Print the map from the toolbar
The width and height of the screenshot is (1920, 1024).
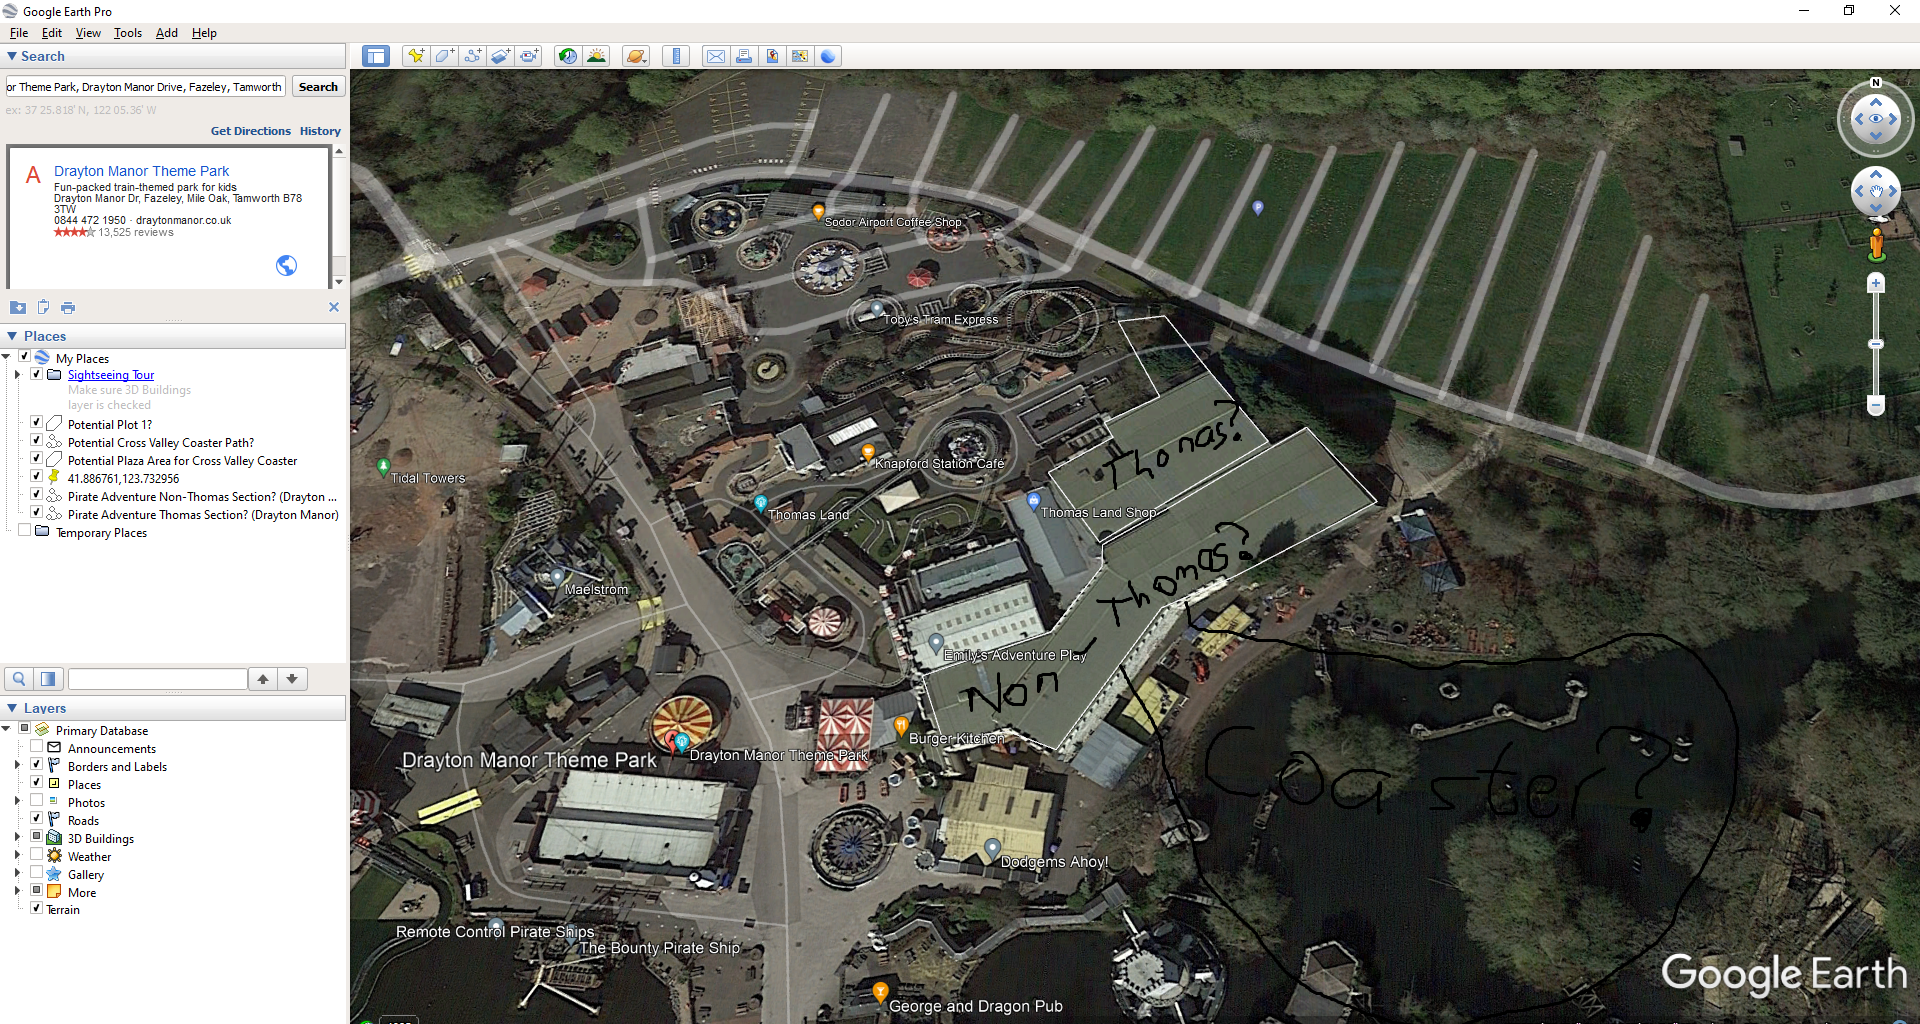(744, 56)
